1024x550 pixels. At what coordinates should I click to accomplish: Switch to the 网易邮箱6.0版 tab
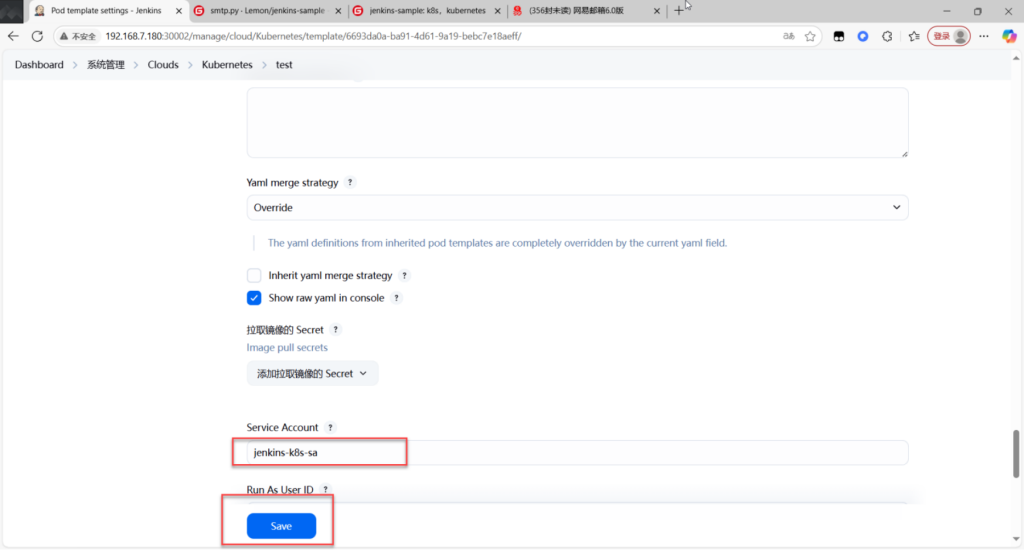pos(586,10)
